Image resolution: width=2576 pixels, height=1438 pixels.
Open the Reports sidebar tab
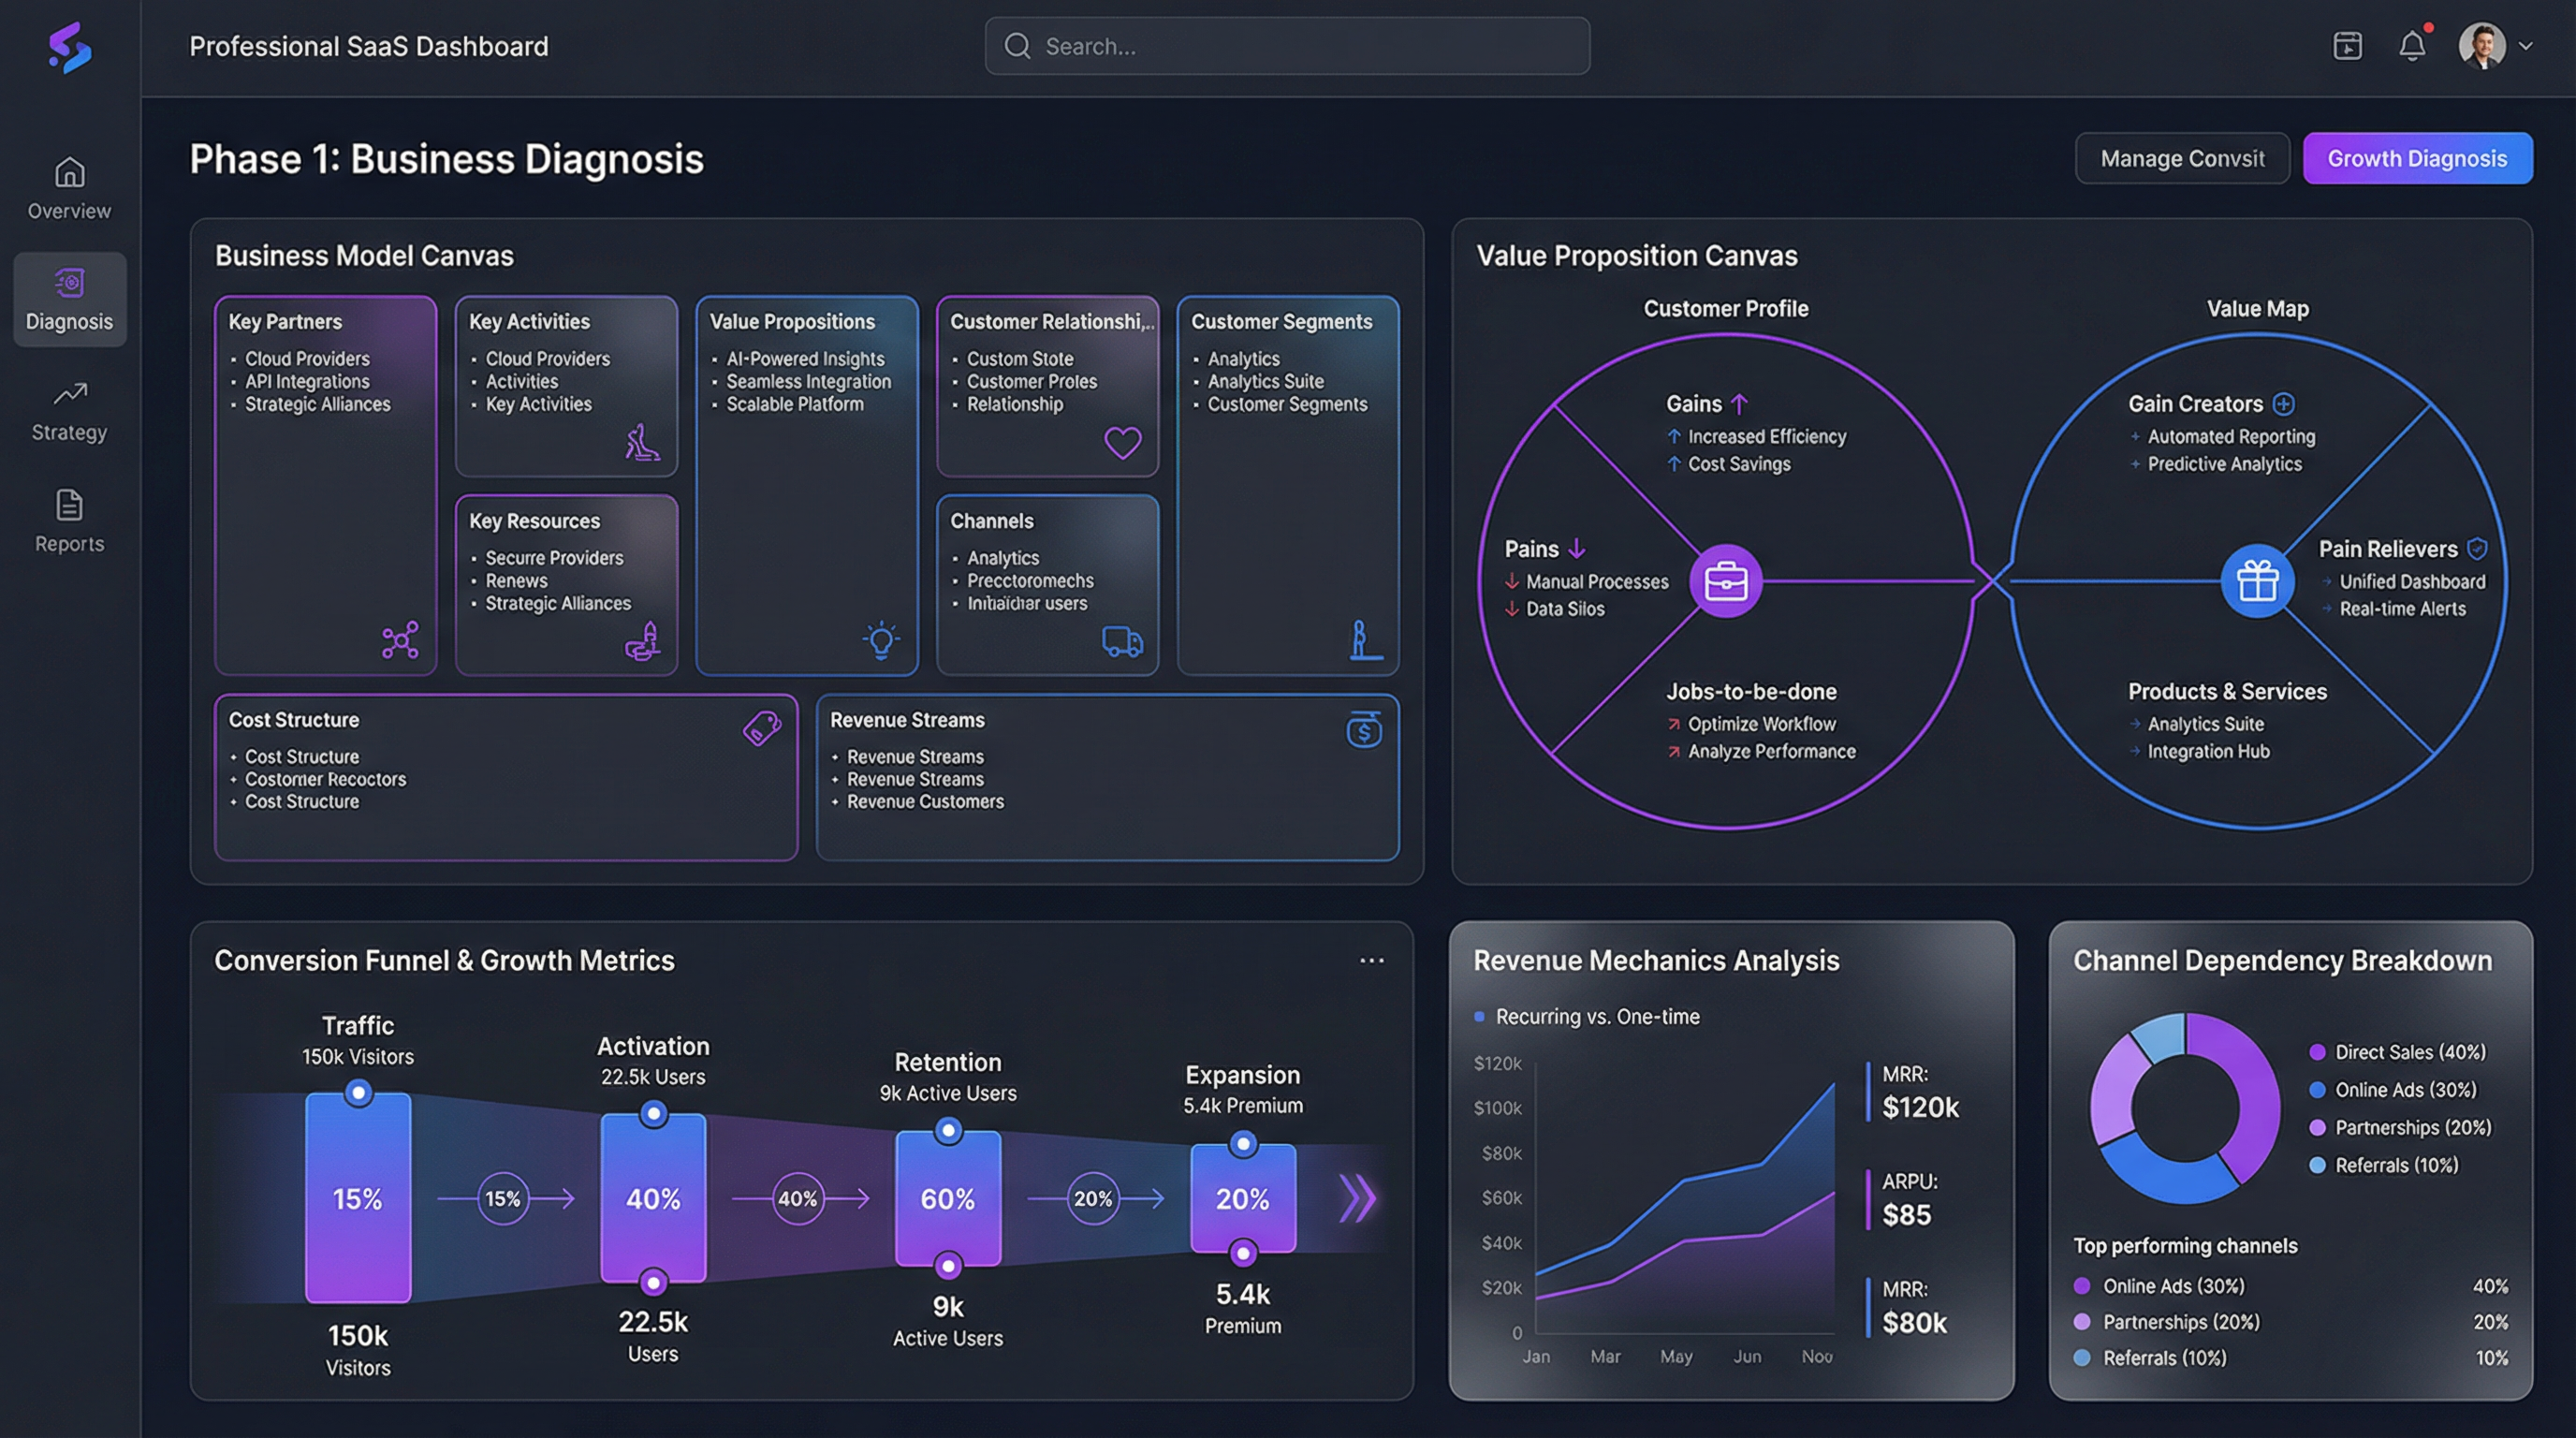tap(69, 521)
